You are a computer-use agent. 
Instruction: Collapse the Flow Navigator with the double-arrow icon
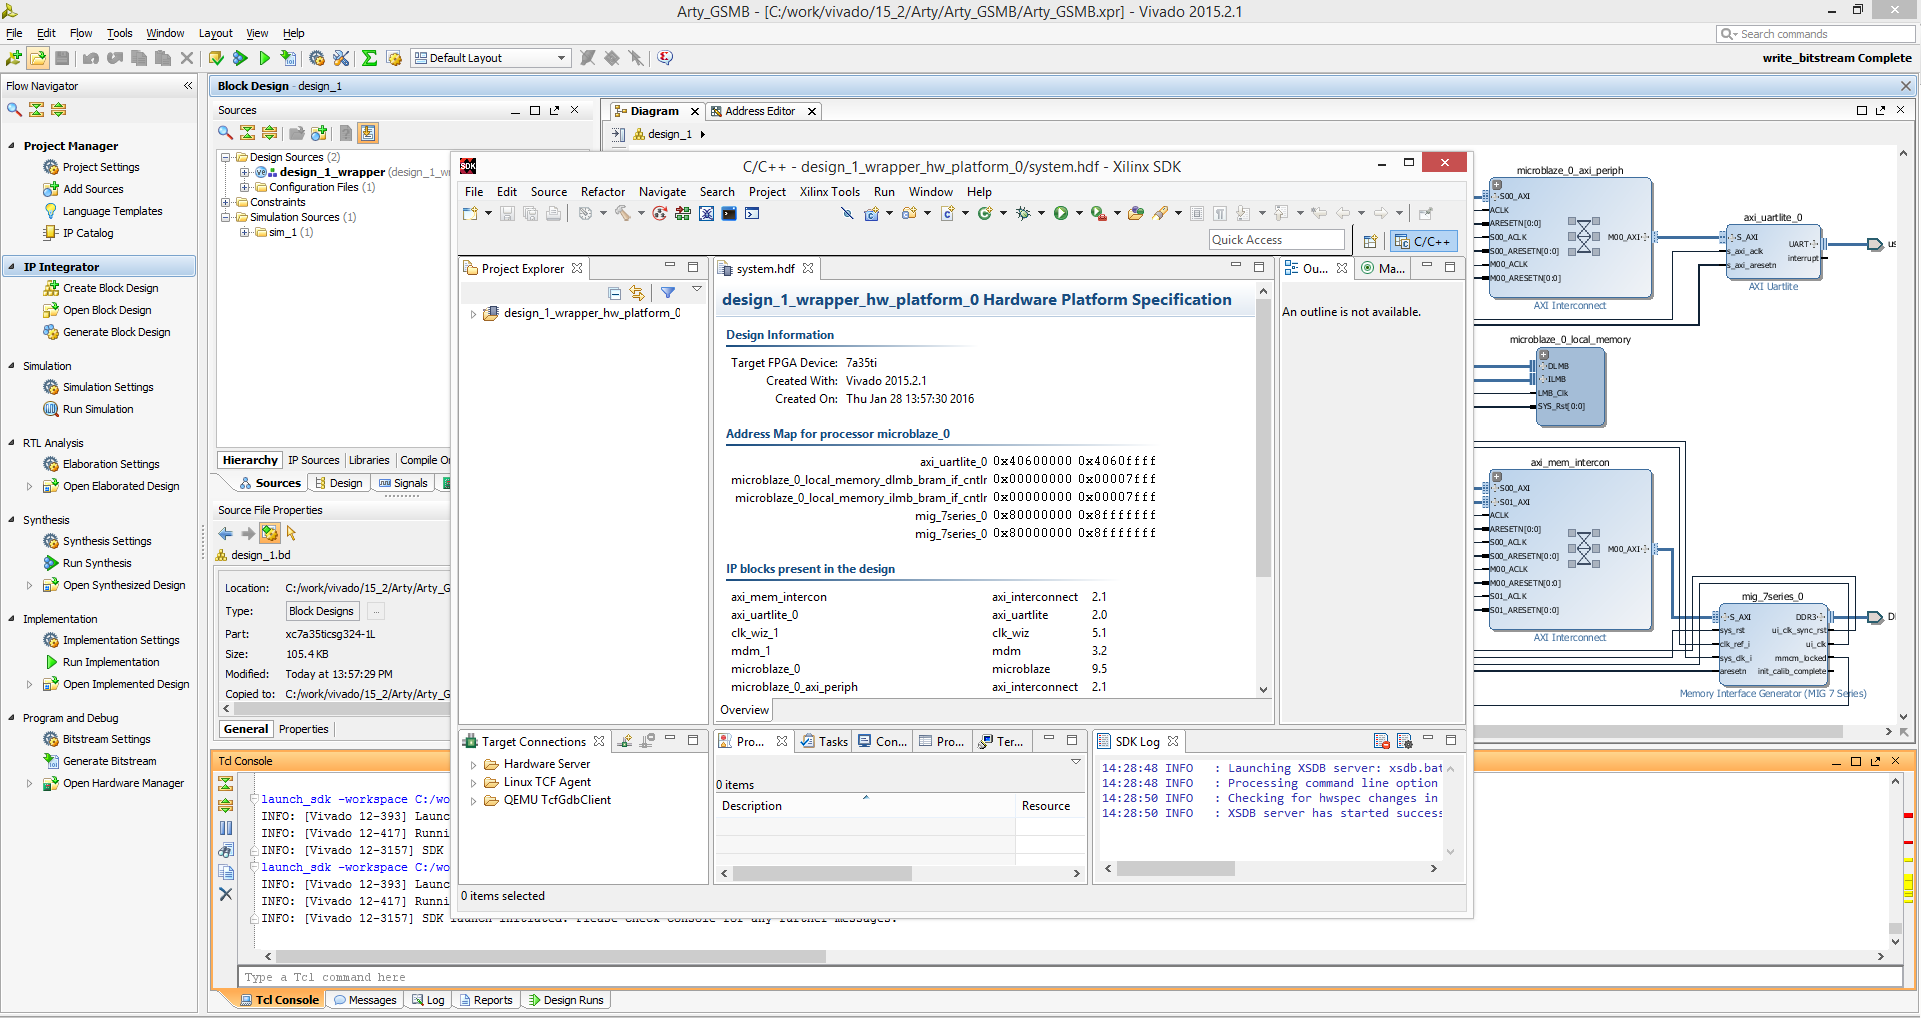point(187,86)
